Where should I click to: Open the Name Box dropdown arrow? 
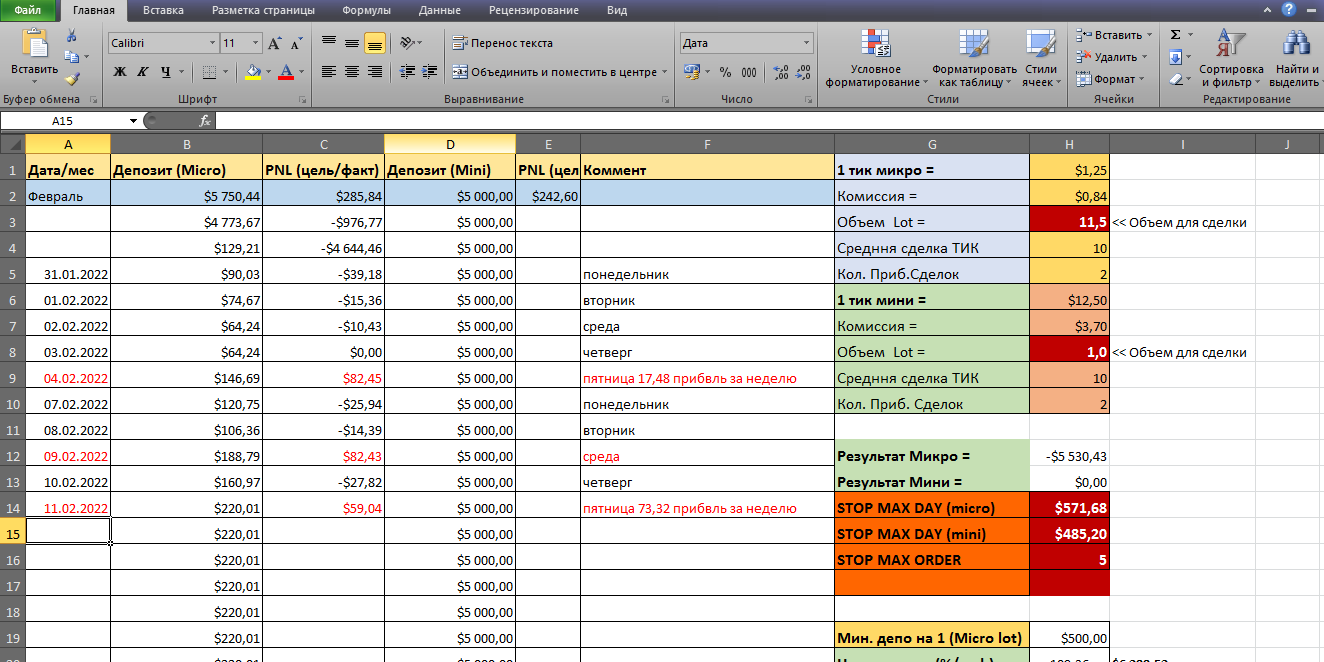133,121
